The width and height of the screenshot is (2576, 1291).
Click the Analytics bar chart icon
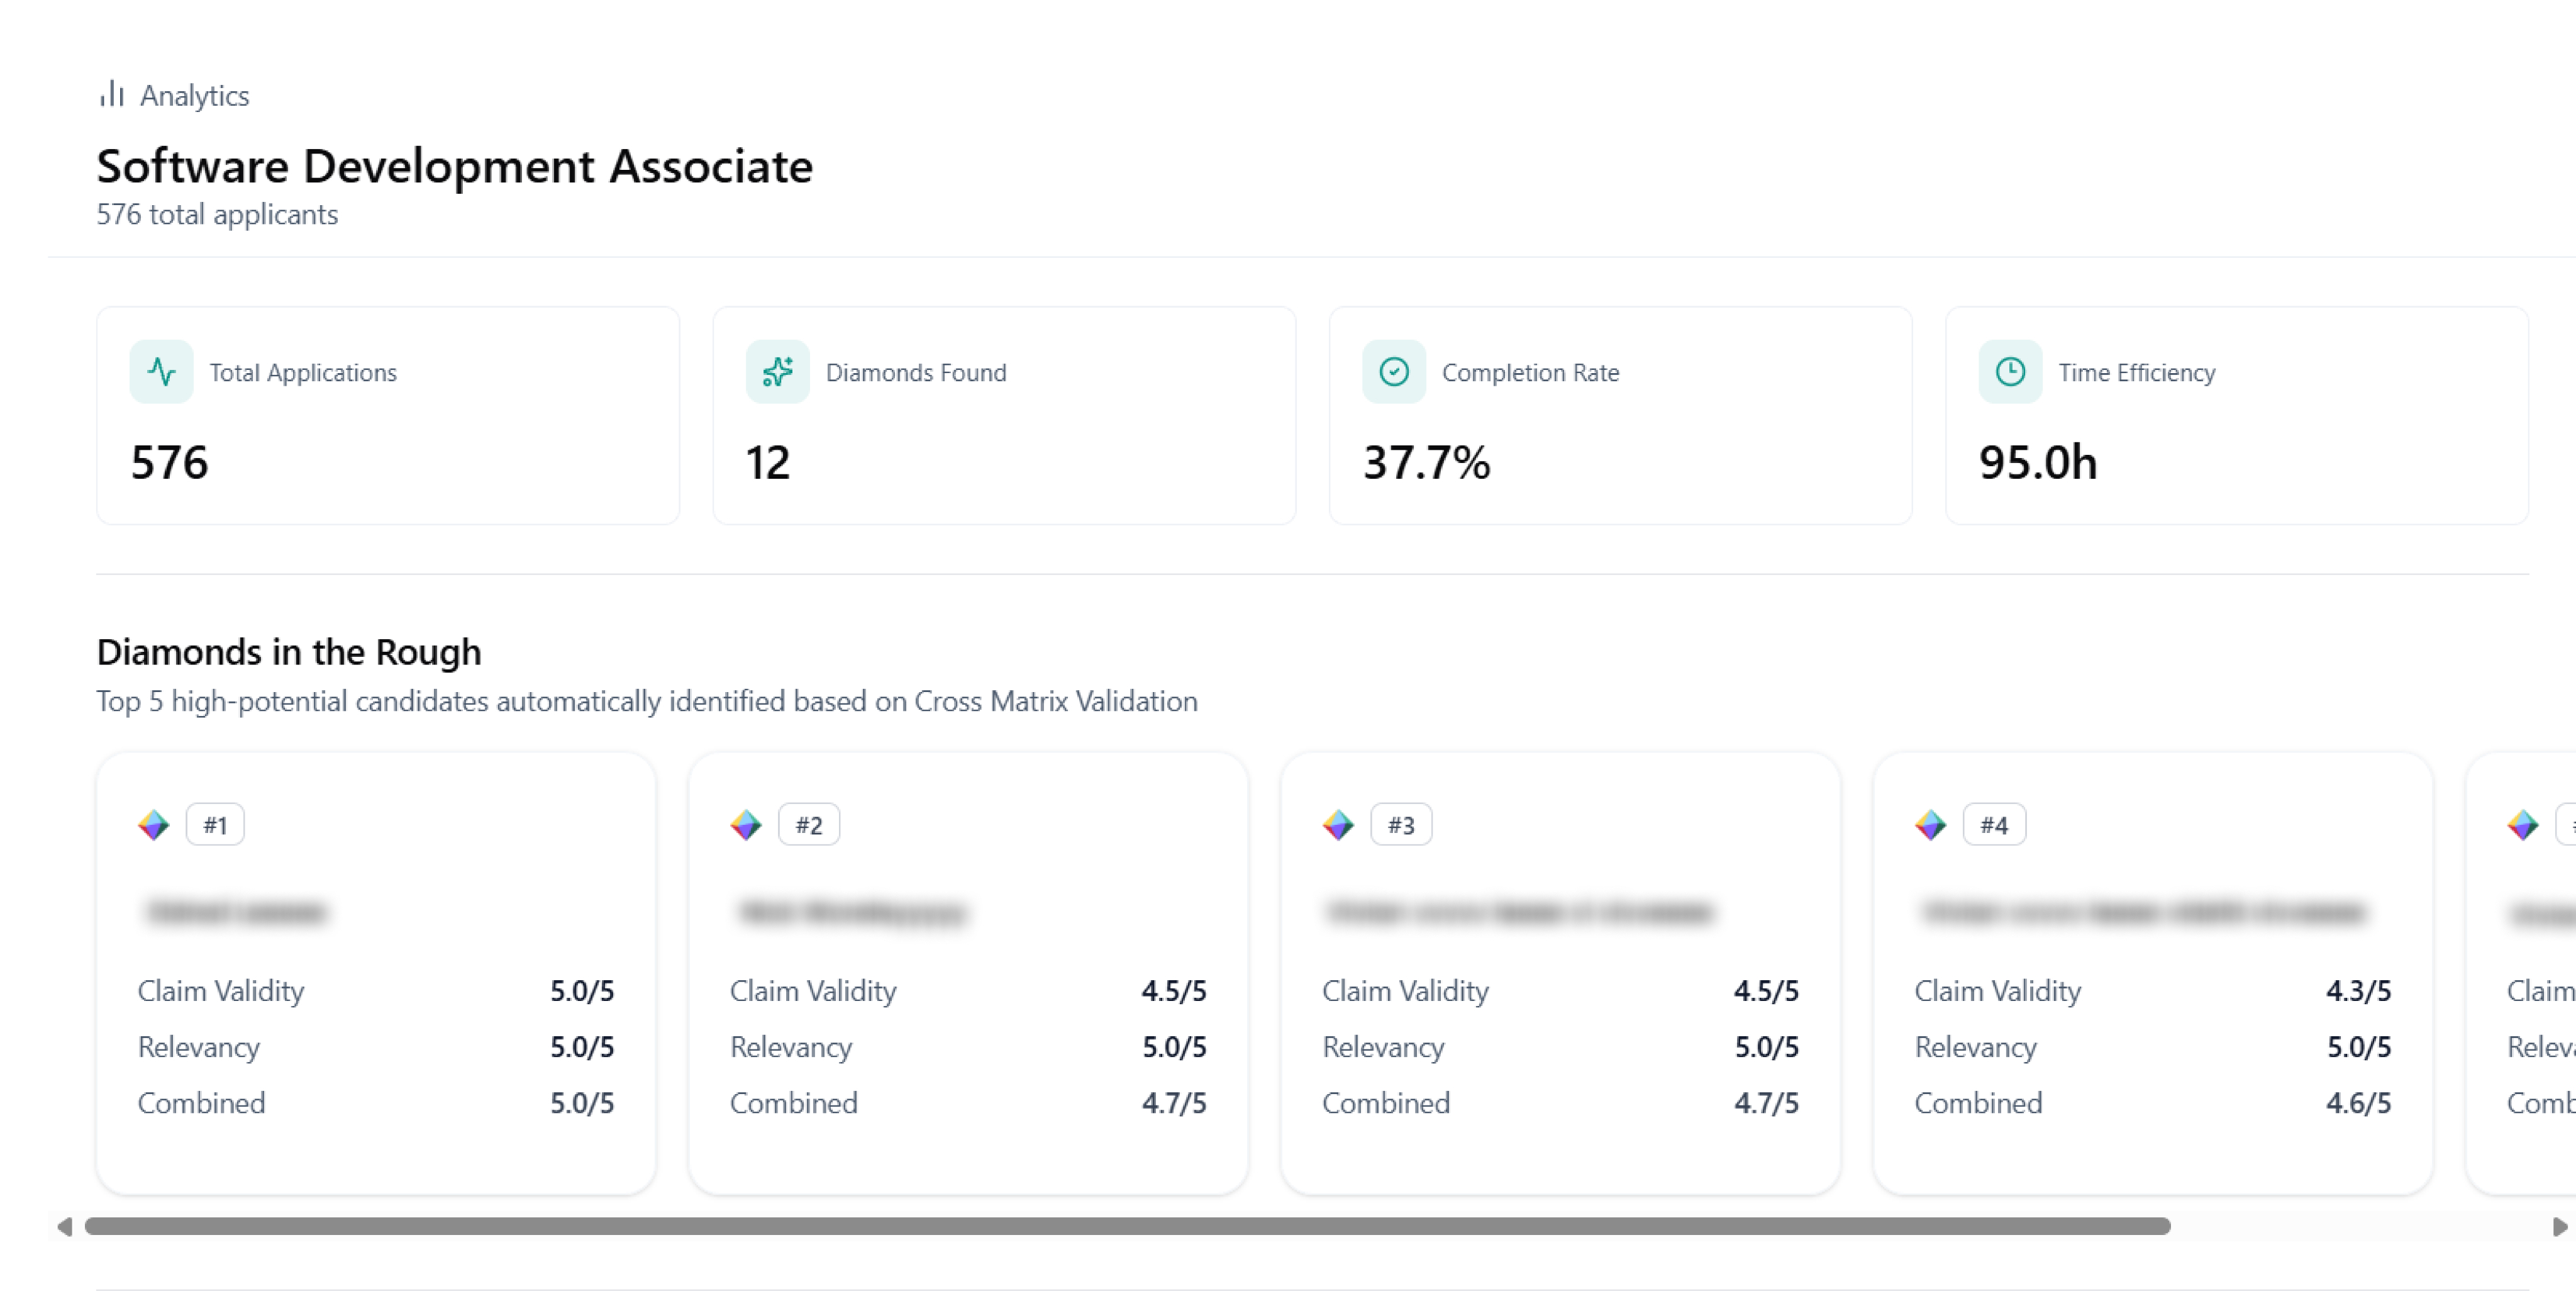tap(111, 94)
